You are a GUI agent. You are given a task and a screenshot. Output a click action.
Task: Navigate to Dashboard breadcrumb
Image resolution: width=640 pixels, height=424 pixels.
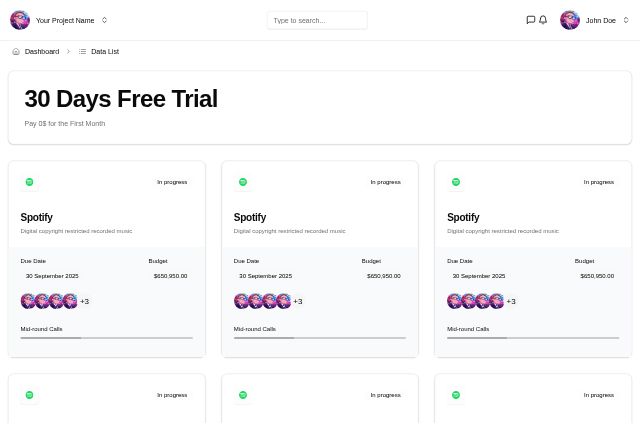[42, 51]
